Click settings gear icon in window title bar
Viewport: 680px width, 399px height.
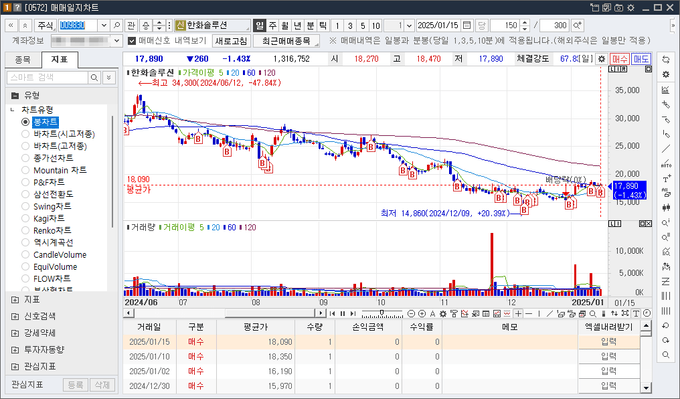tap(631, 8)
